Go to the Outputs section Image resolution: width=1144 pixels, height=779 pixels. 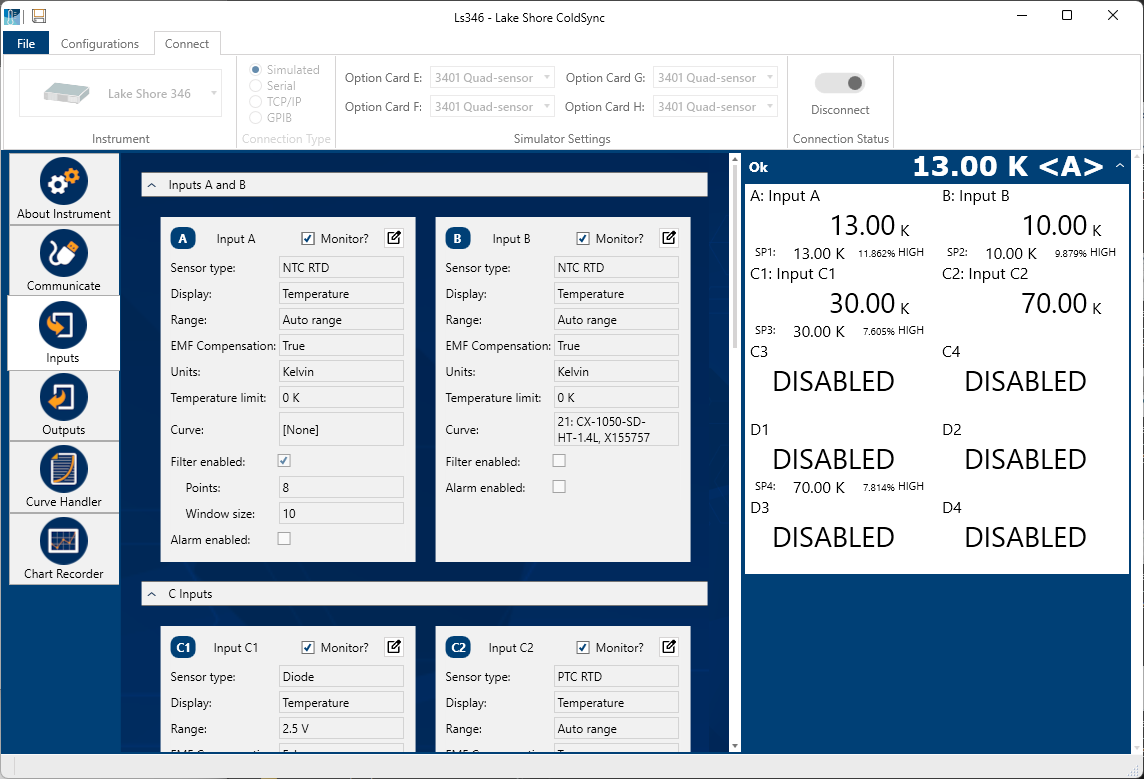pyautogui.click(x=64, y=405)
